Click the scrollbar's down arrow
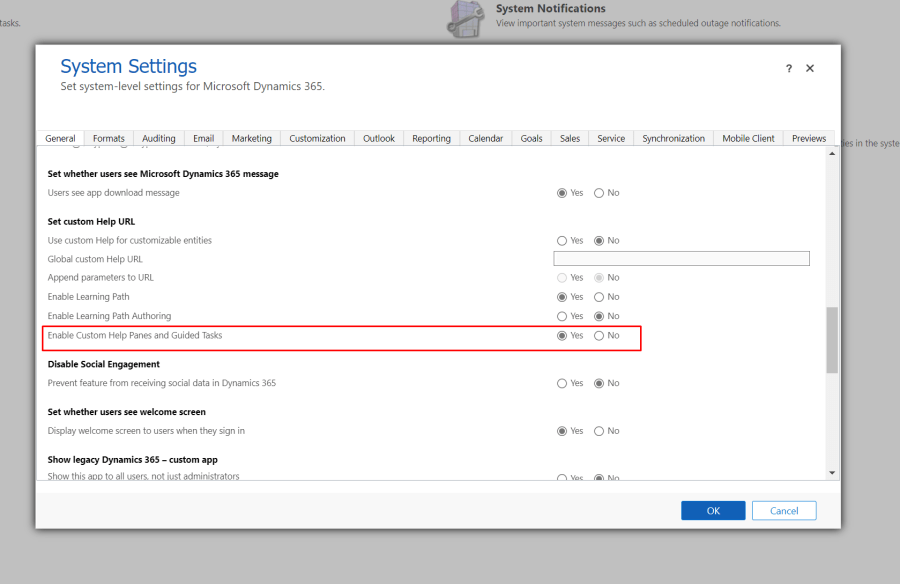900x584 pixels. tap(830, 472)
